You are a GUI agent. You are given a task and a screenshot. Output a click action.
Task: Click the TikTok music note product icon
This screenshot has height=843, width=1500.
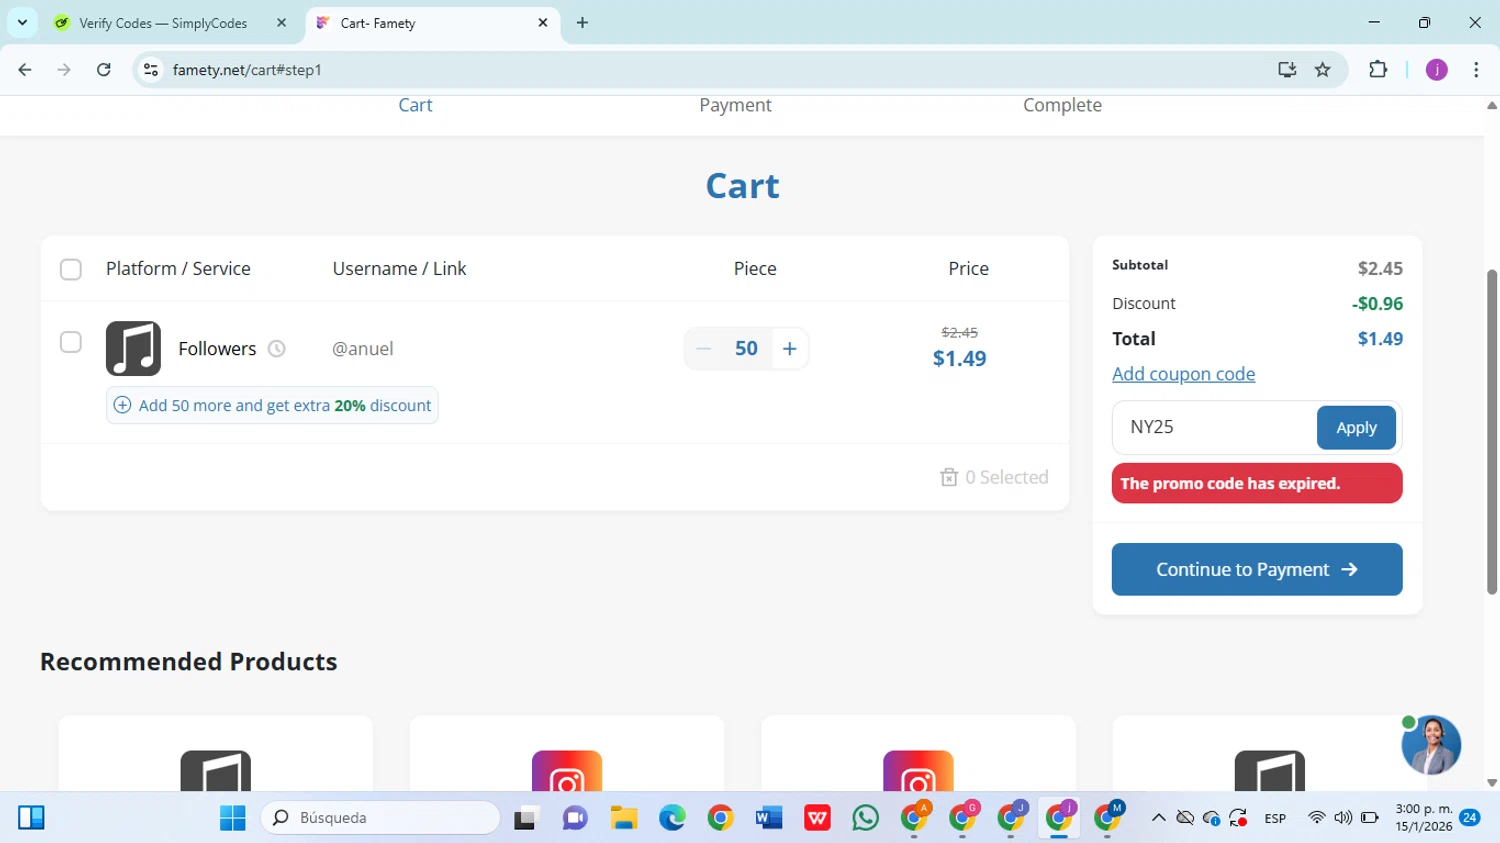pyautogui.click(x=133, y=348)
